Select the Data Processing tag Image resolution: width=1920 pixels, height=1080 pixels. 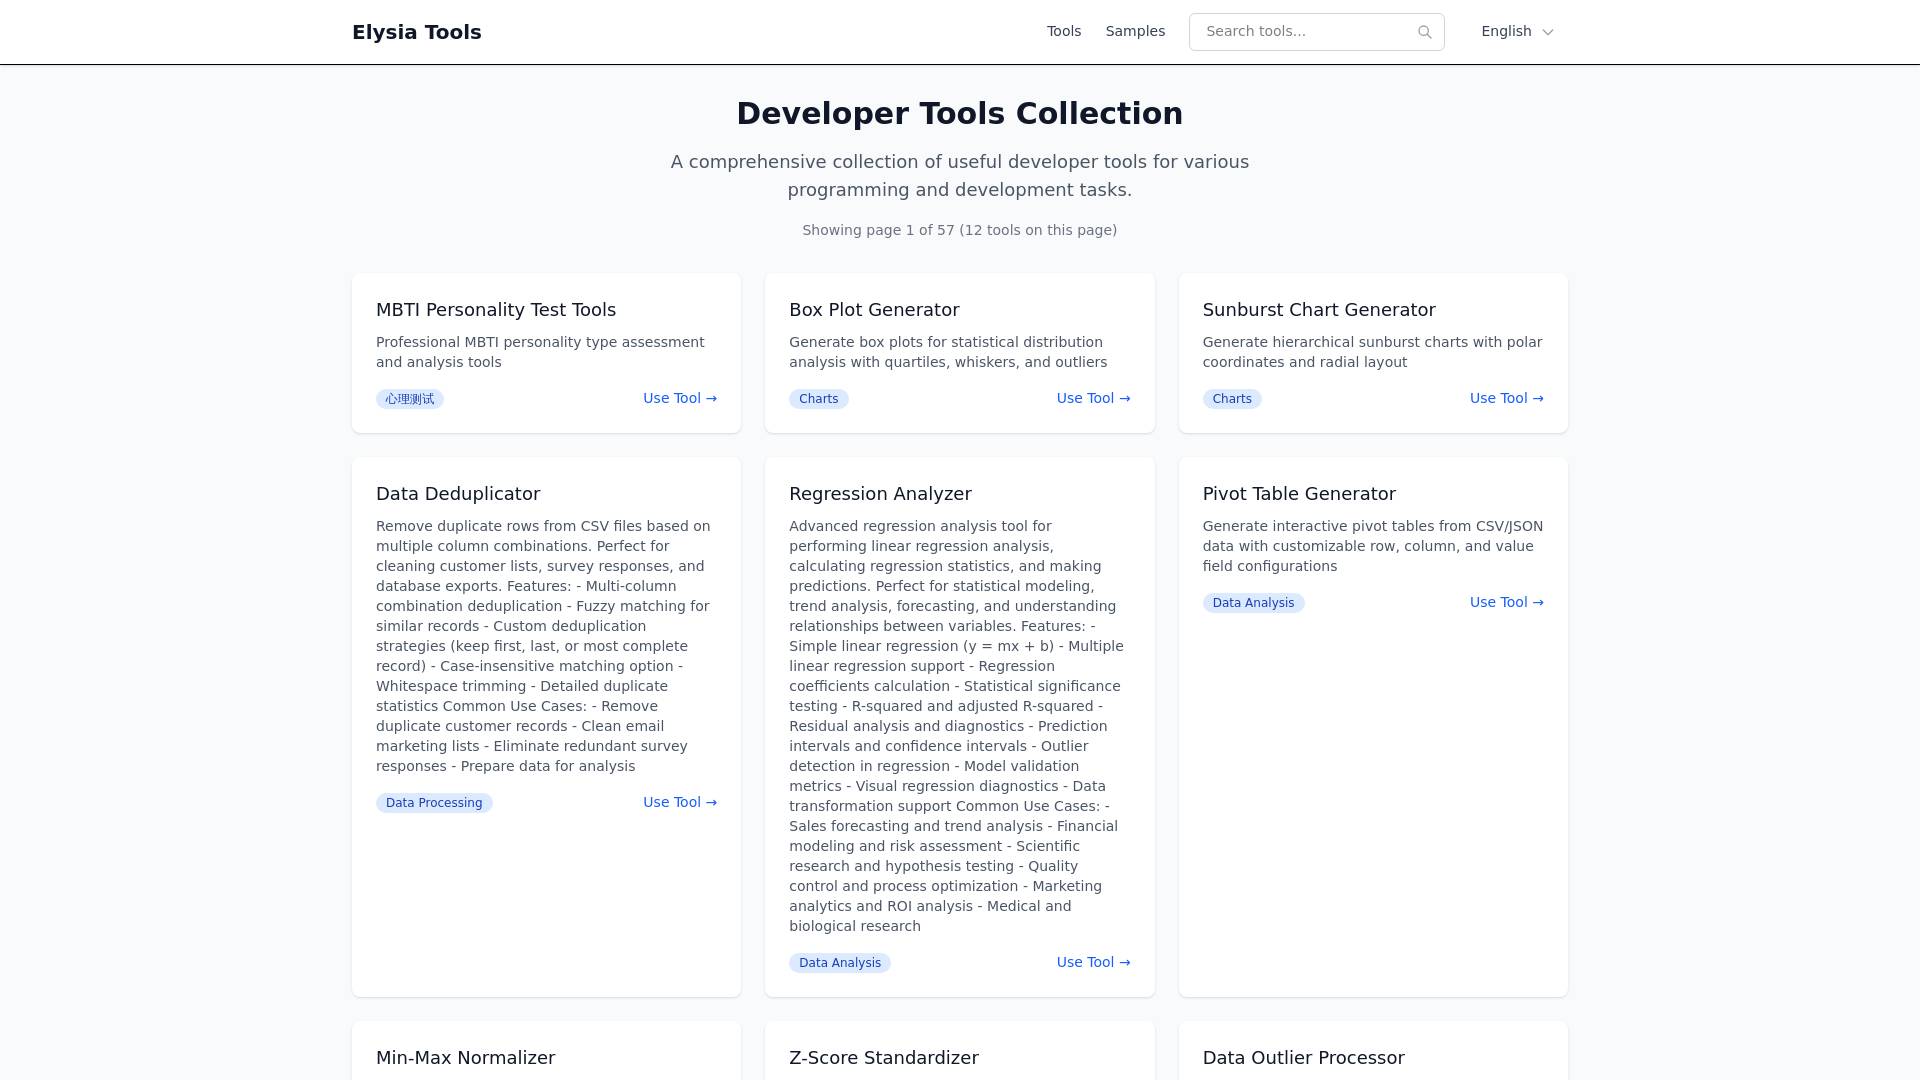[x=434, y=803]
